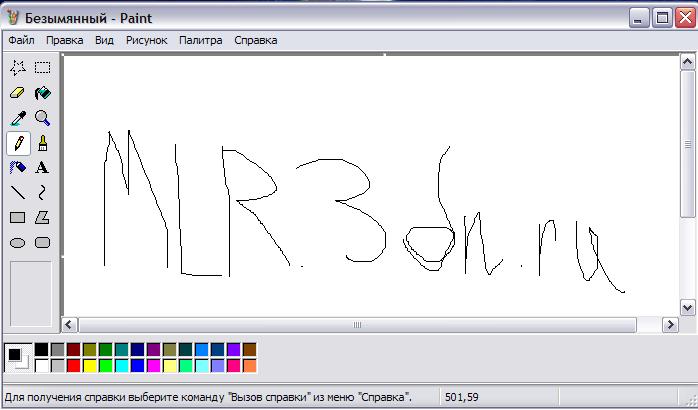Pick the lime green color swatch
698x410 pixels.
(106, 365)
